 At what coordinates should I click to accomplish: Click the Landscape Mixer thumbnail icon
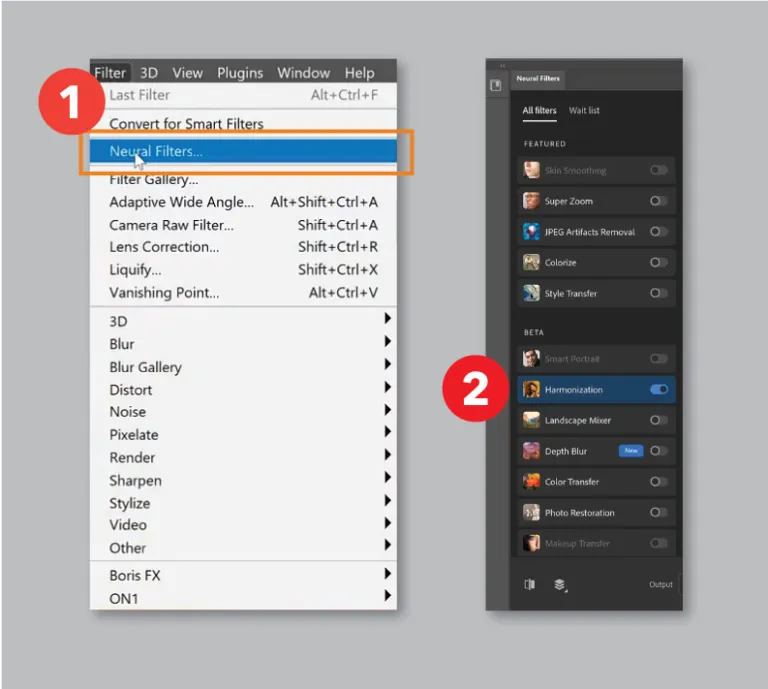tap(531, 420)
